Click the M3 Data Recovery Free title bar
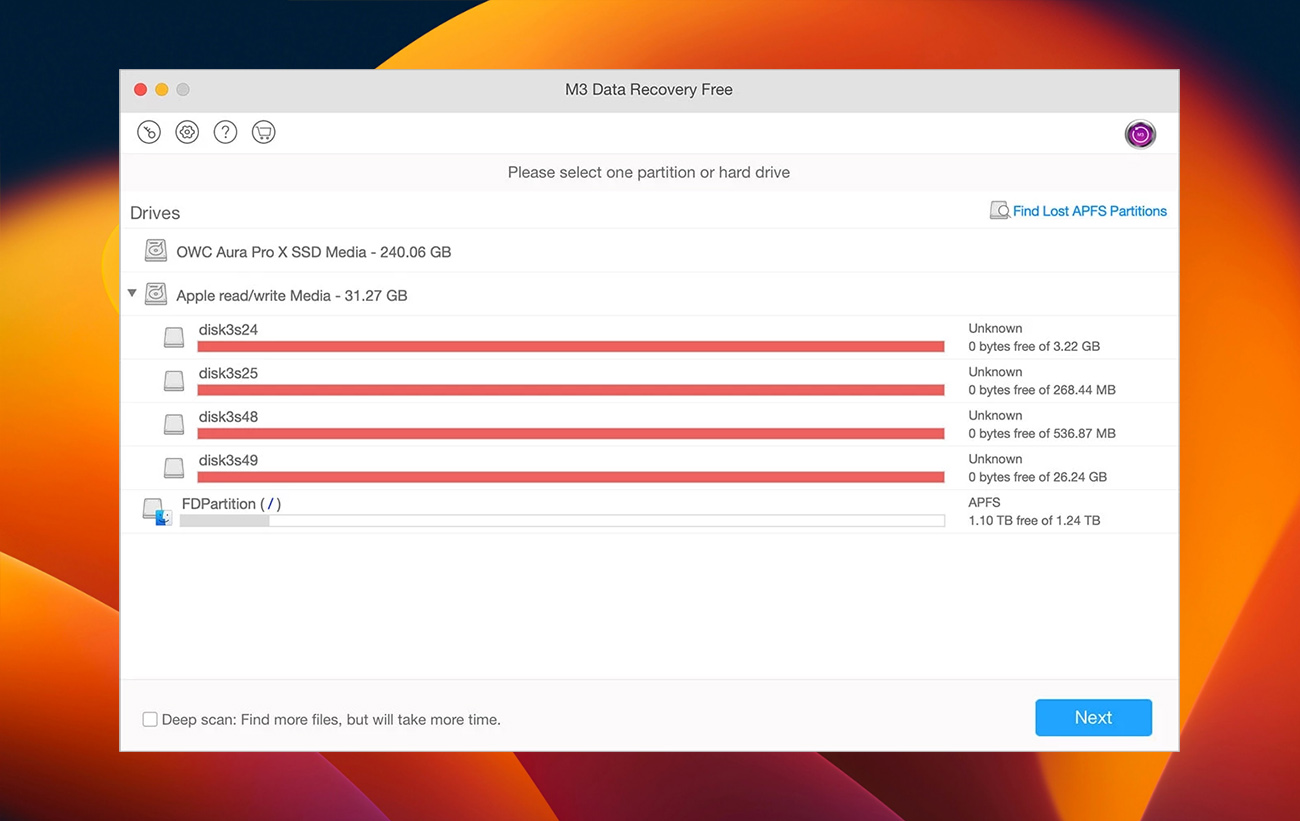This screenshot has width=1300, height=821. [649, 89]
